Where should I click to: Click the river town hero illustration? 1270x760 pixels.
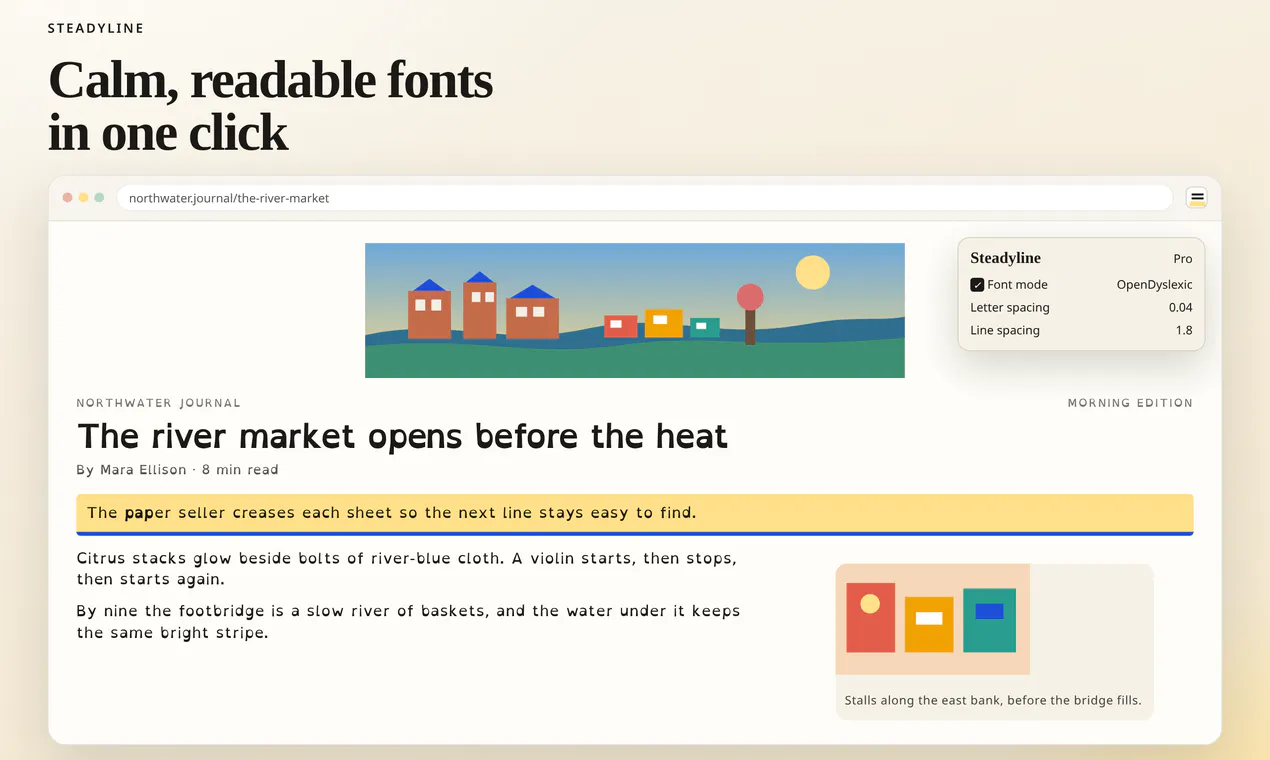(x=635, y=310)
